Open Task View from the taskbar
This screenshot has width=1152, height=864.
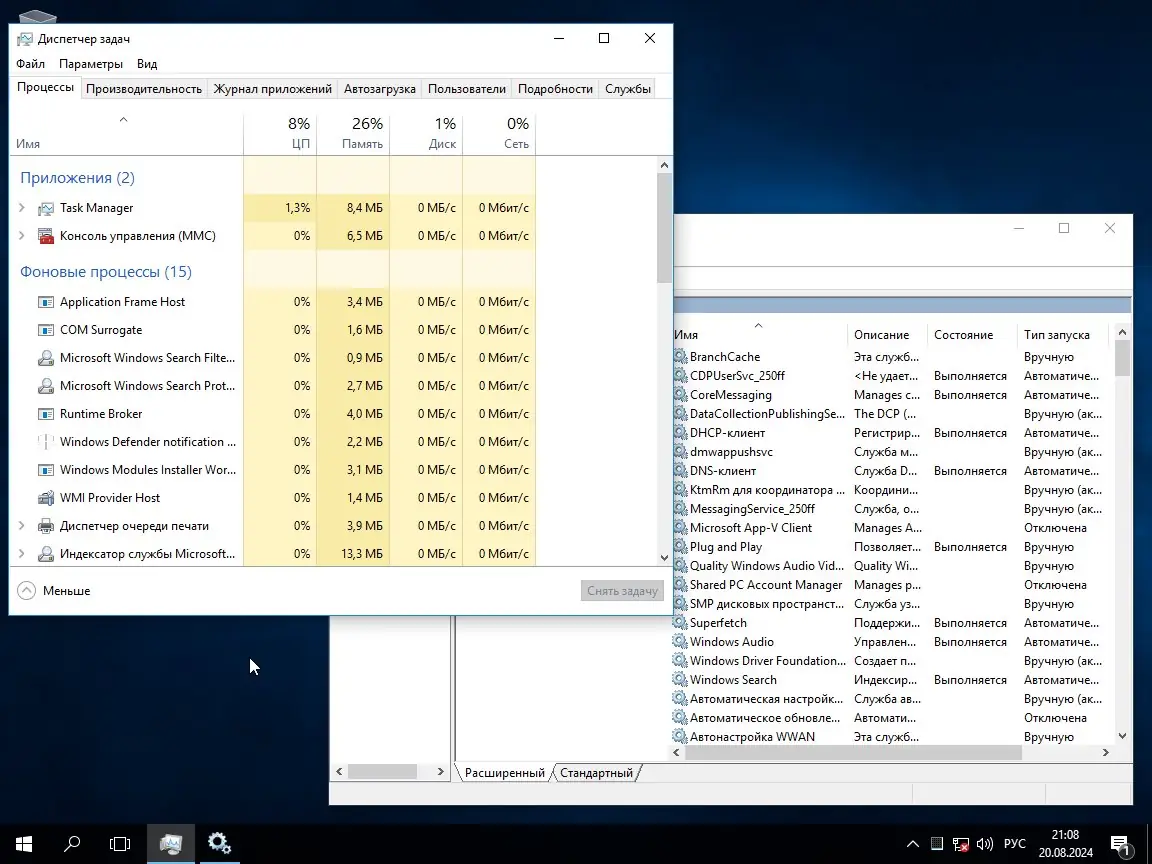coord(119,843)
